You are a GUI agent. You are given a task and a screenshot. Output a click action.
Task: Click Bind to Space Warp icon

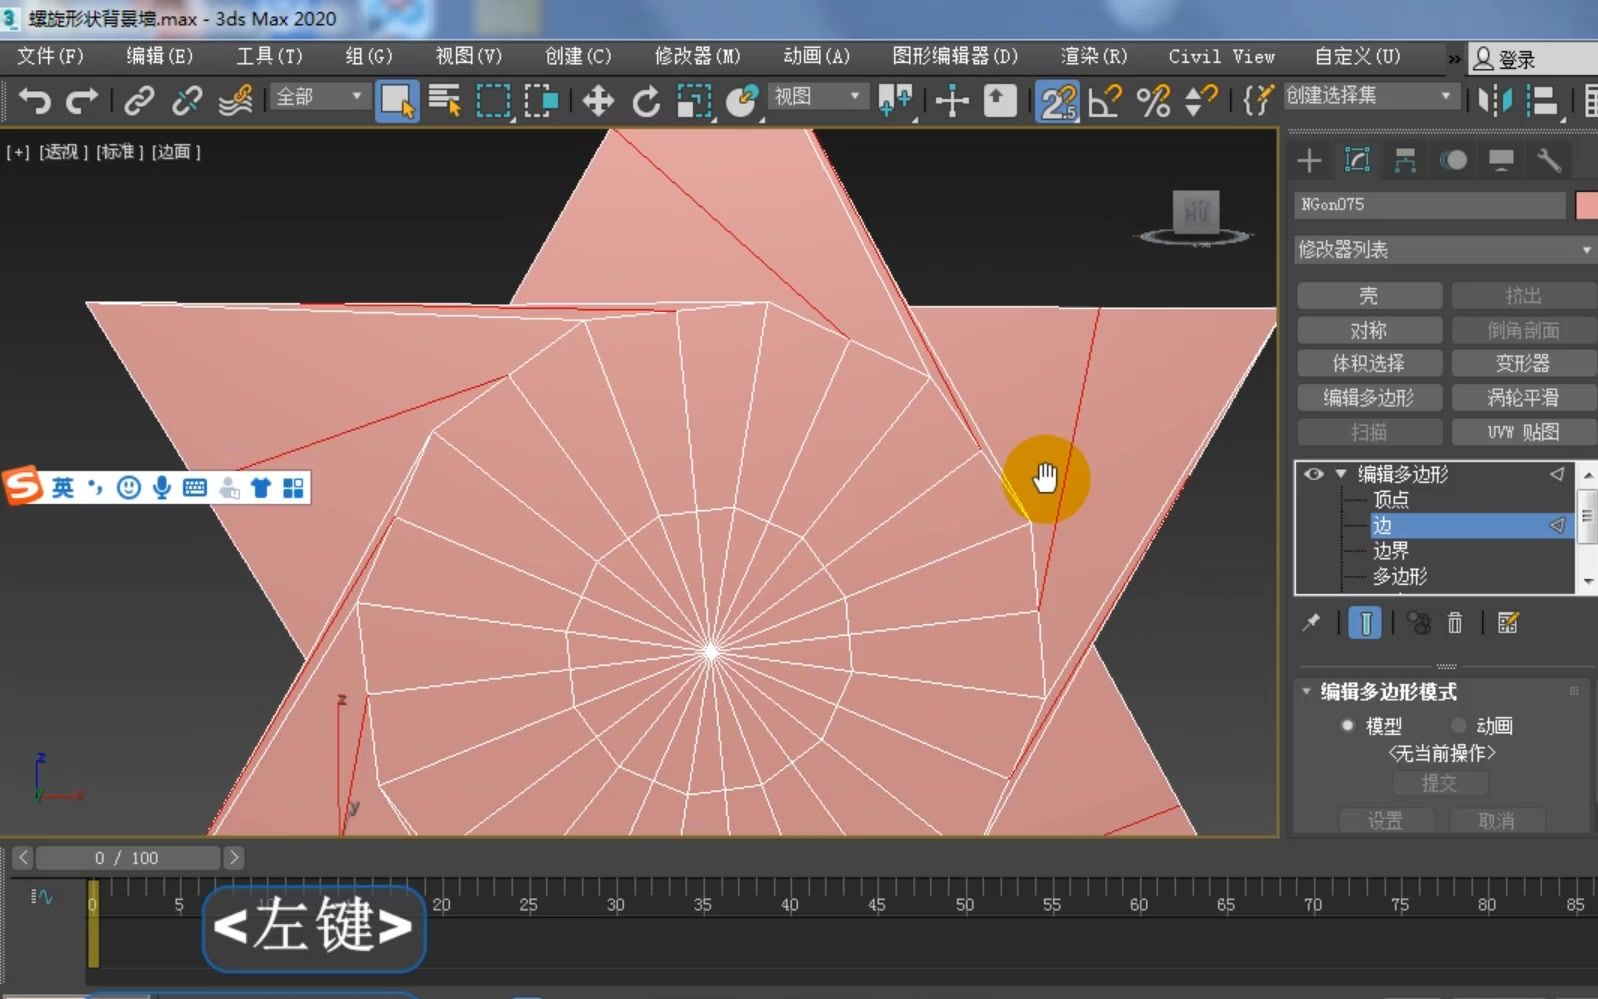tap(235, 100)
